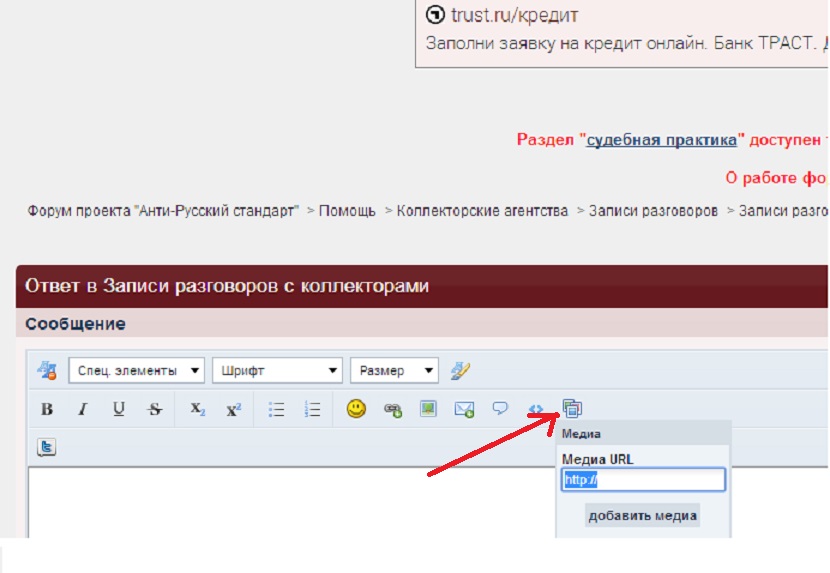Insert a hyperlink with link icon
Viewport: 830px width, 573px height.
(392, 409)
